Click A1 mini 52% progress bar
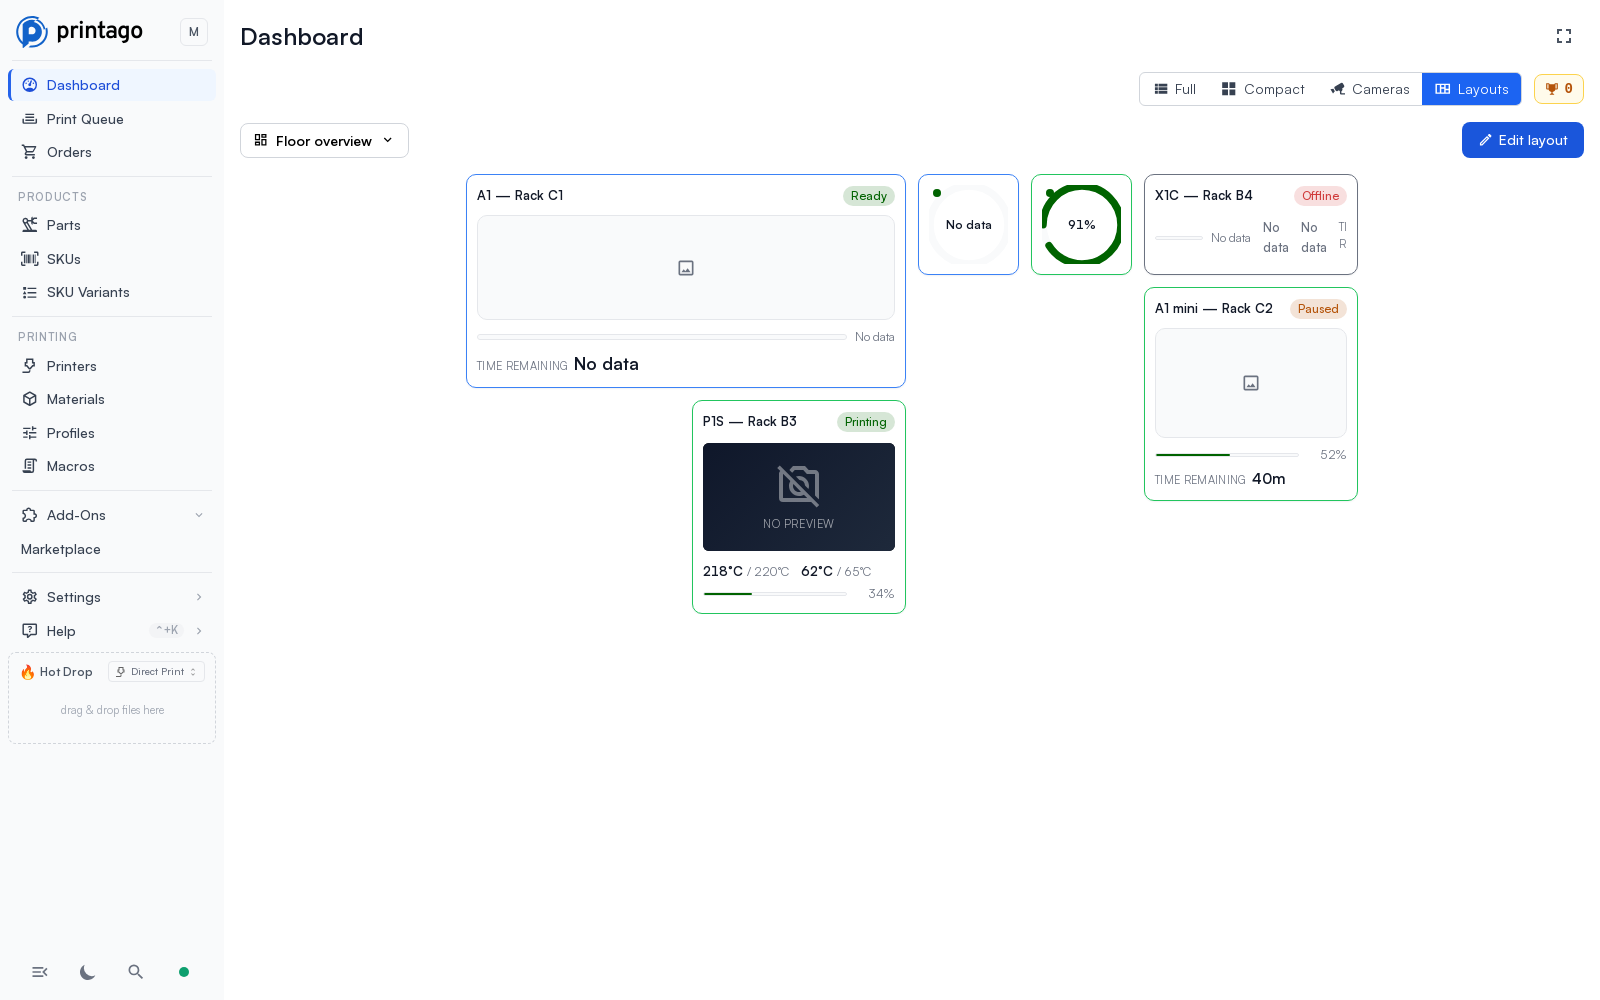The height and width of the screenshot is (1000, 1600). click(x=1227, y=455)
